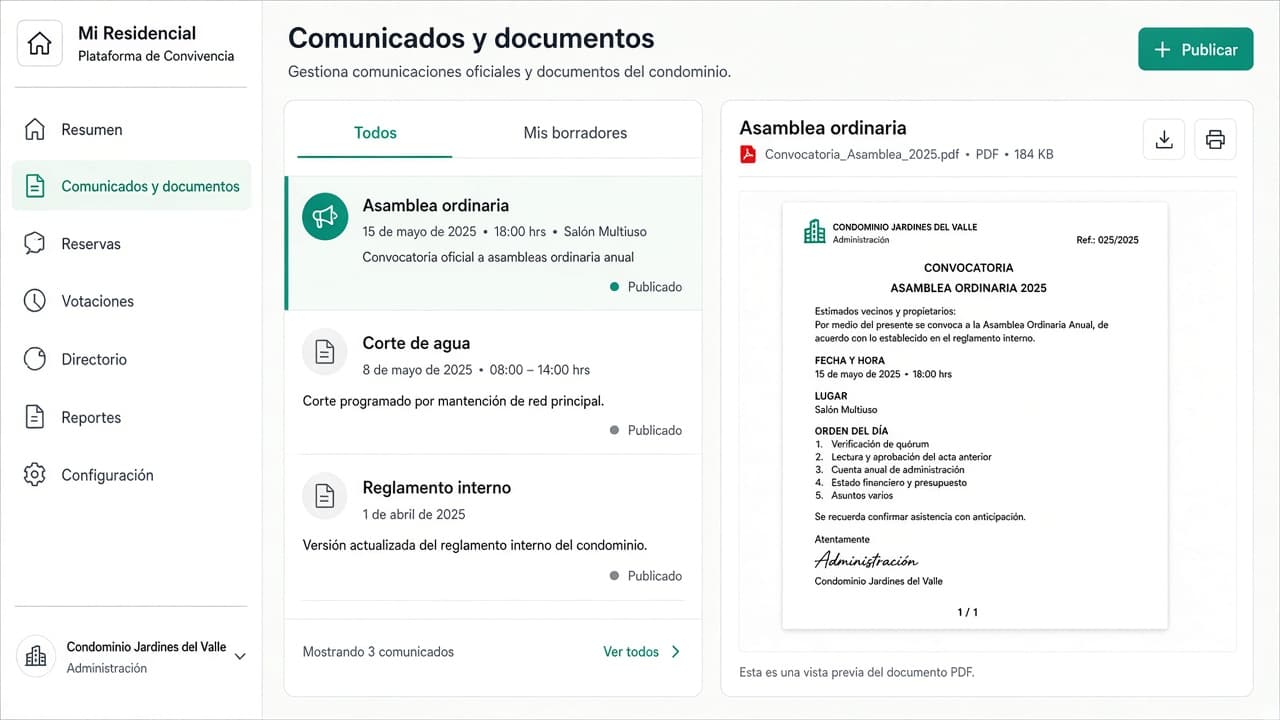Click the Convocatoria_Asamblea_2025.pdf file name
Image resolution: width=1280 pixels, height=720 pixels.
pos(862,154)
